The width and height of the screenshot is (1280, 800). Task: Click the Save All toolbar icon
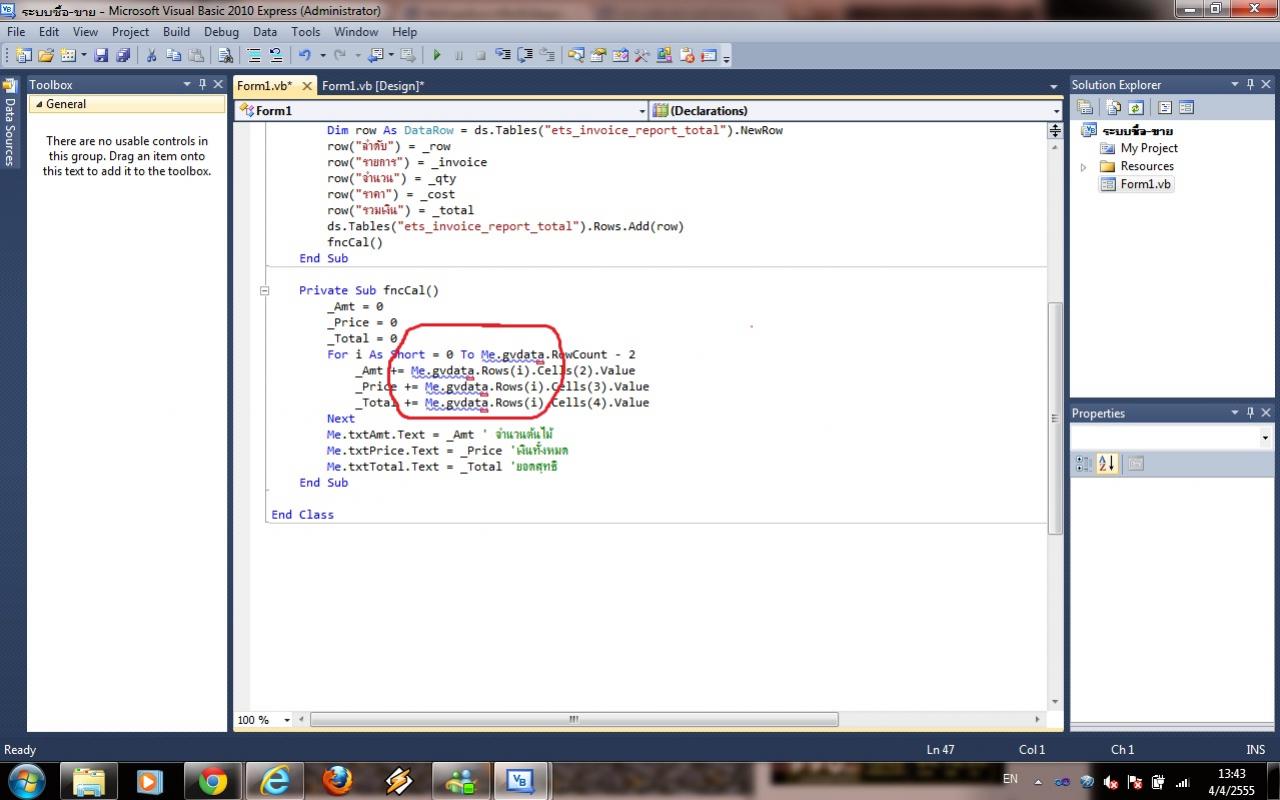click(x=122, y=56)
